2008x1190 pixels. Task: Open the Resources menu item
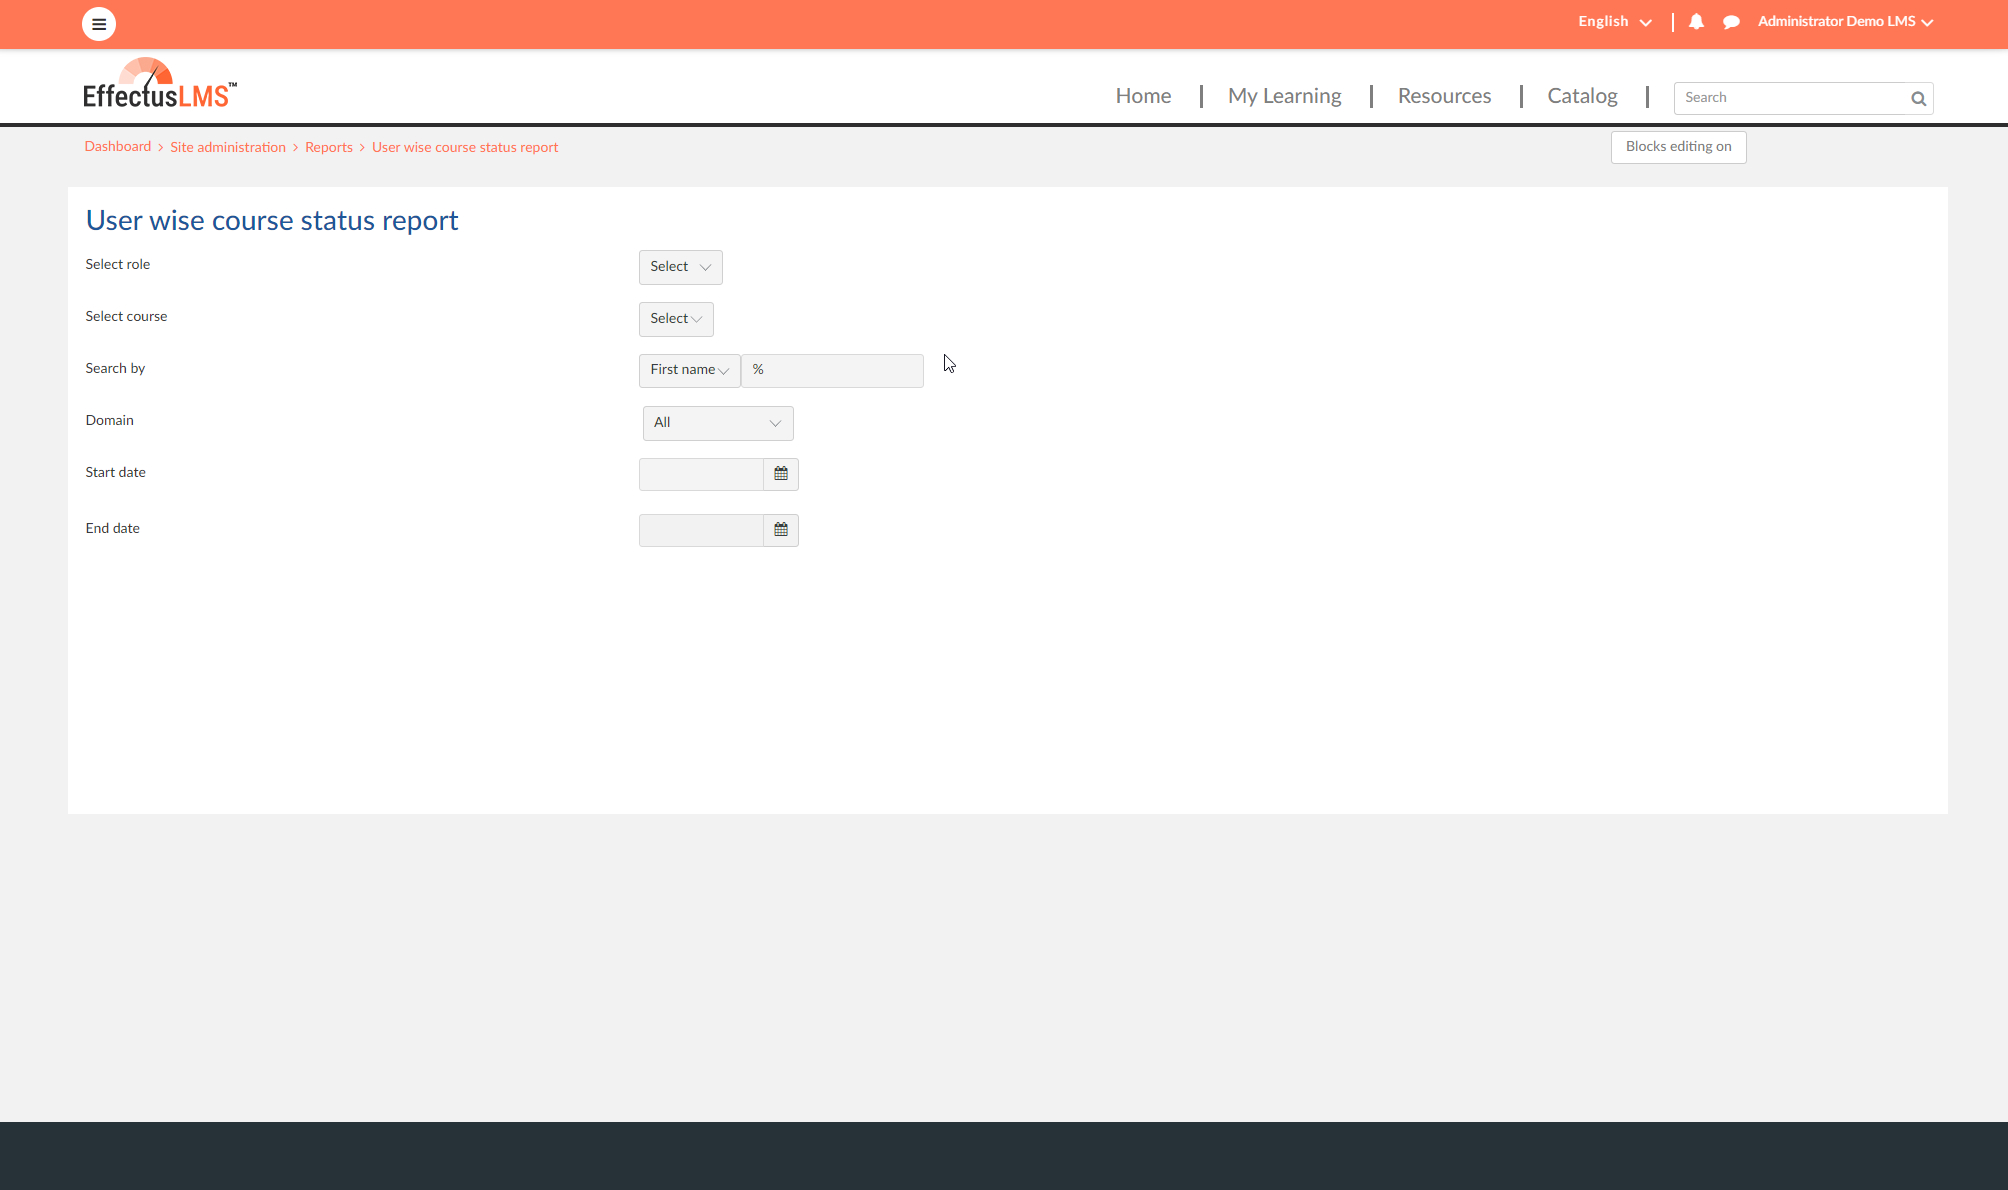click(x=1444, y=96)
